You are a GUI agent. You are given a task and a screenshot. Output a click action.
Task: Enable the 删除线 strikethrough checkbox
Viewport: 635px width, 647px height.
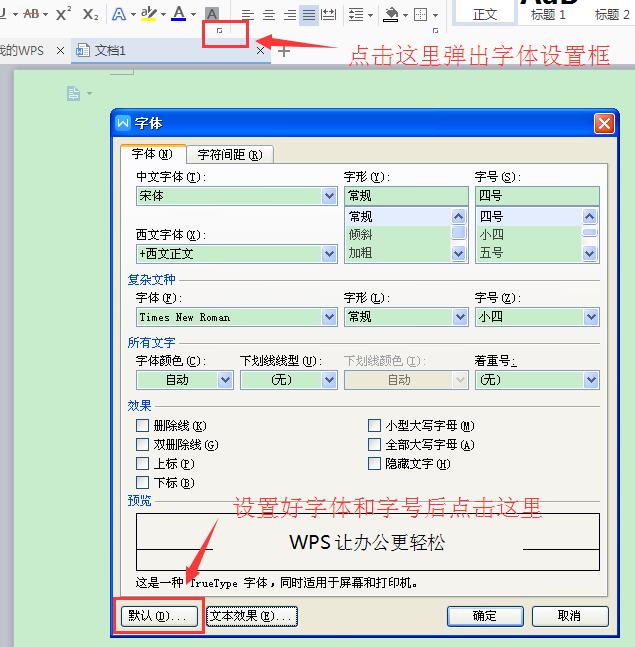coord(143,426)
